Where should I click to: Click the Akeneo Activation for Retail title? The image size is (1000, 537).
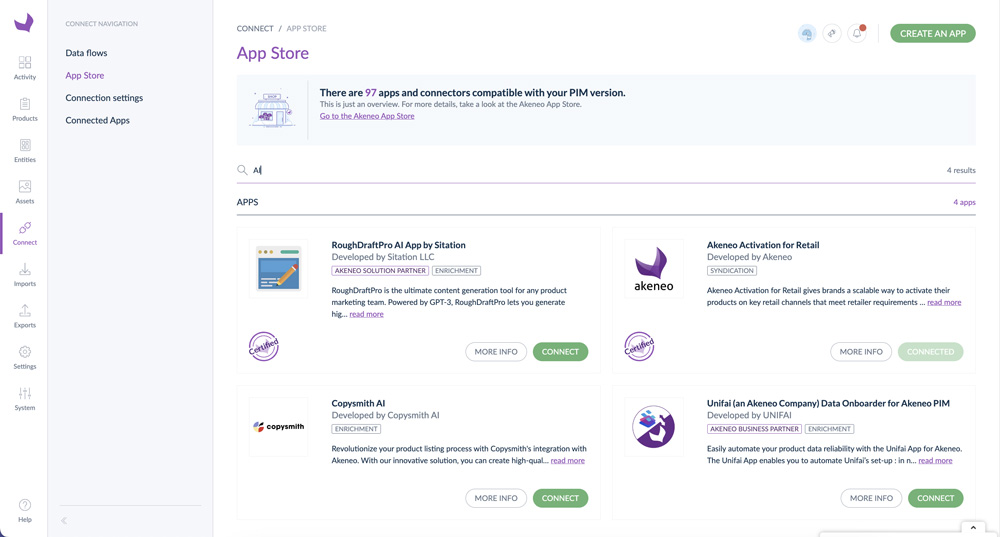pos(763,245)
